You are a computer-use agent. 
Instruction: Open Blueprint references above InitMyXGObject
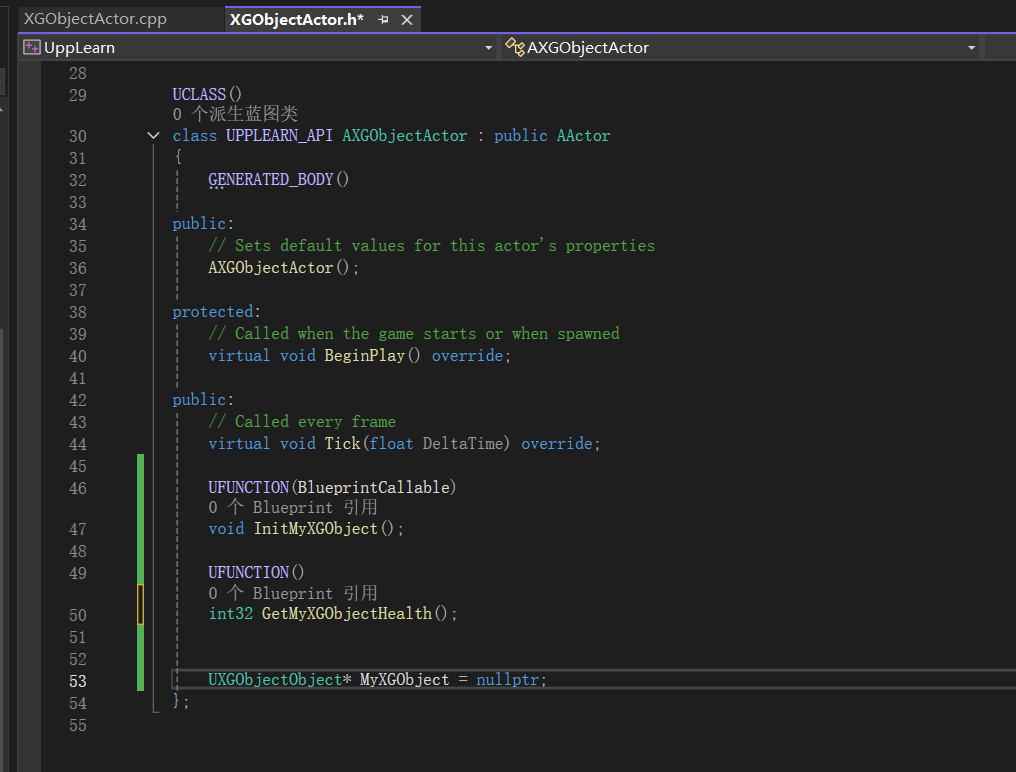tap(293, 508)
